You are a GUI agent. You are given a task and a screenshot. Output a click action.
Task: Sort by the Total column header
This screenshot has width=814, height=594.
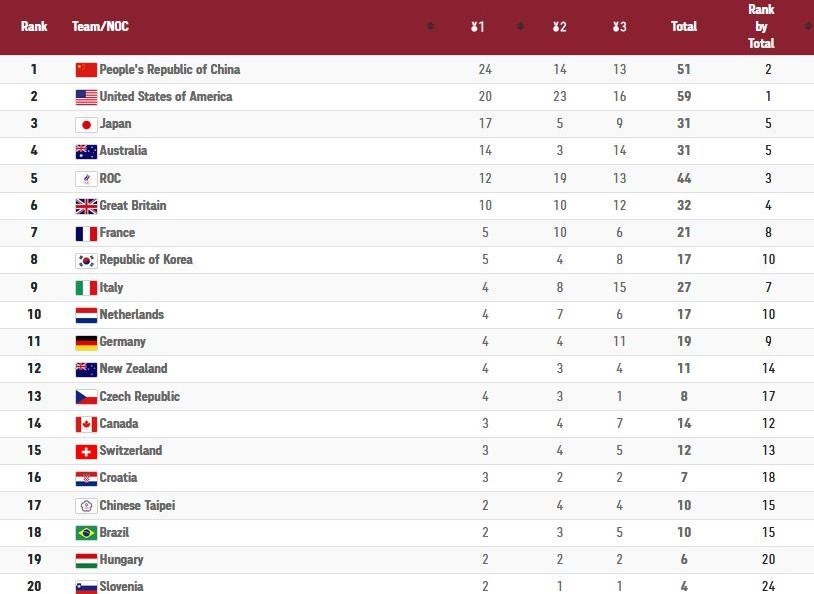click(x=684, y=27)
